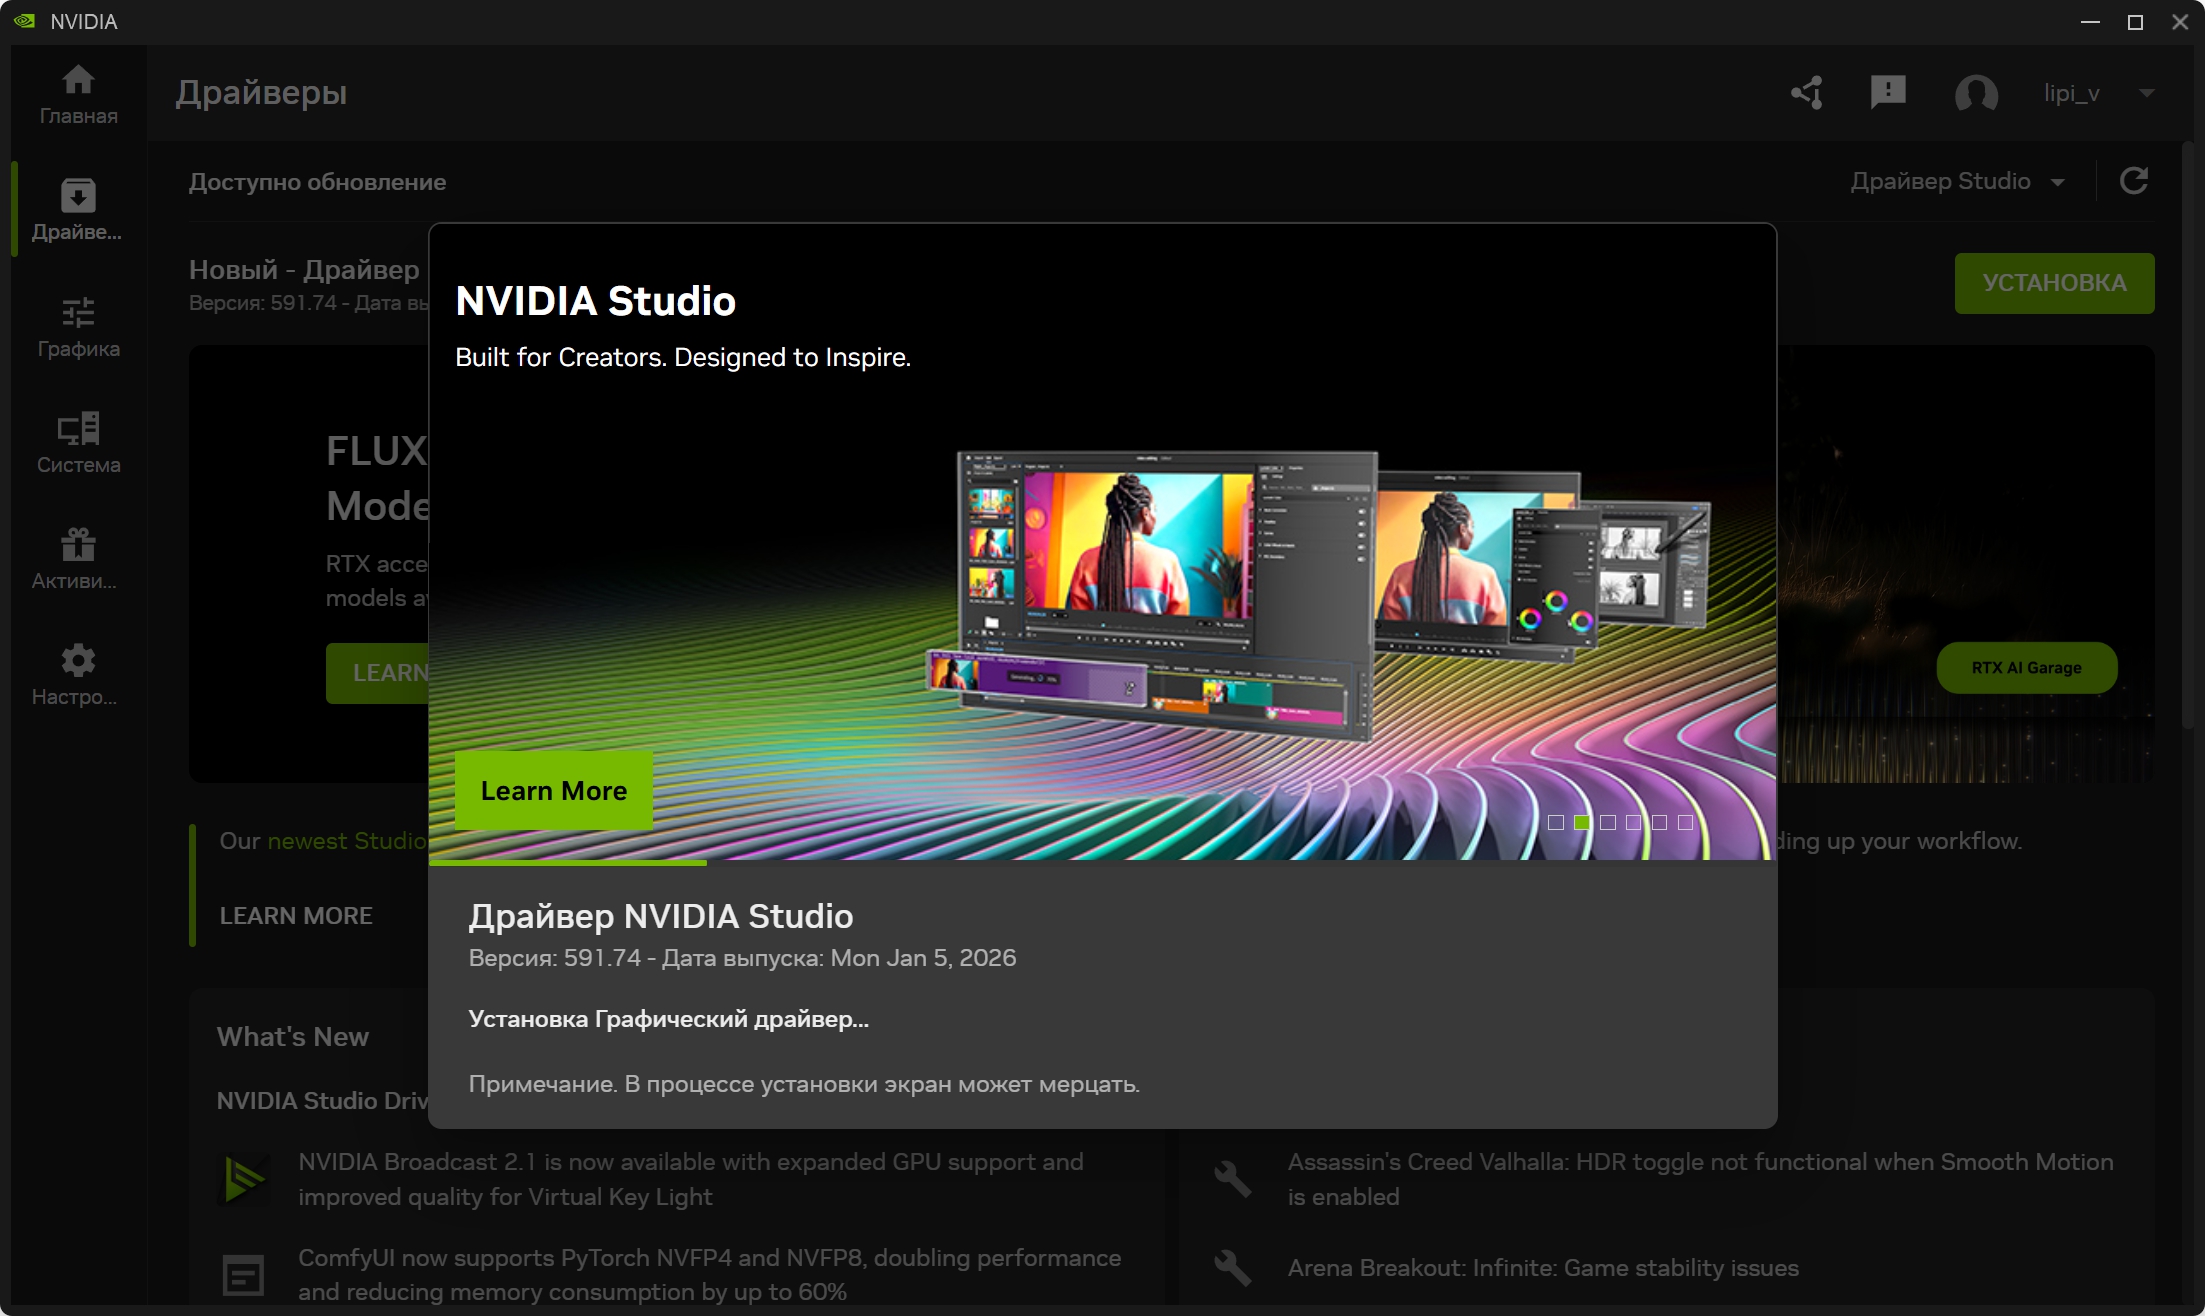Click the share icon in the header

1806,93
